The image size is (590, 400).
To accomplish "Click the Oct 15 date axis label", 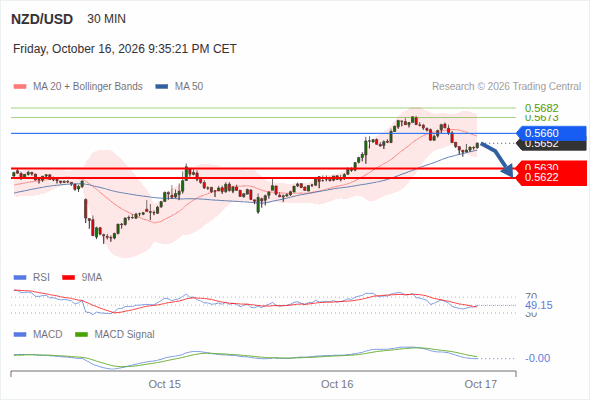I will (x=164, y=384).
